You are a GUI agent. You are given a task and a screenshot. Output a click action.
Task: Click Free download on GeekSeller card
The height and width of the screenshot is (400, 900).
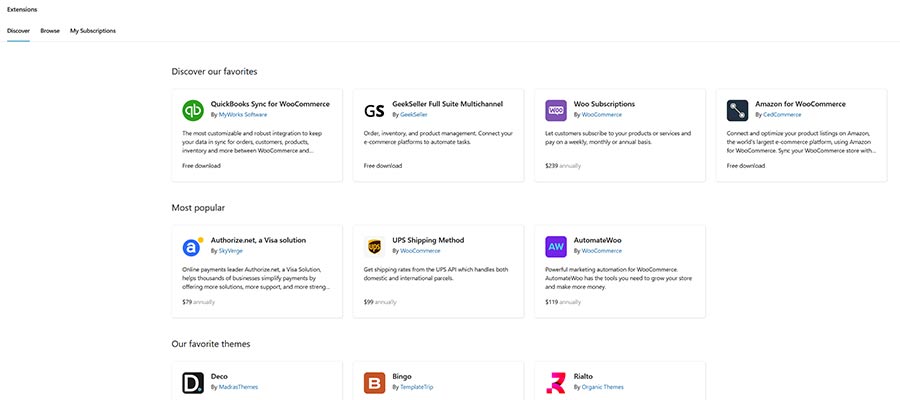[x=383, y=166]
